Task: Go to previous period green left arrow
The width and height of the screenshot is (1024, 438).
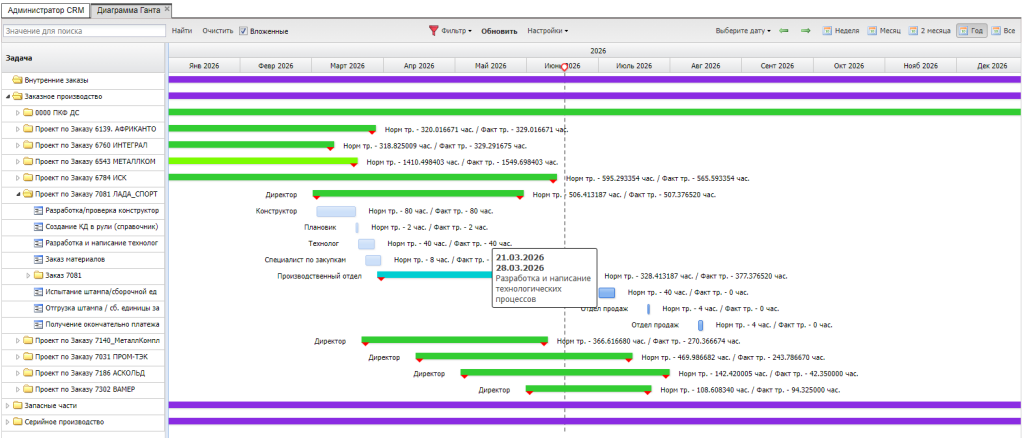Action: coord(784,31)
